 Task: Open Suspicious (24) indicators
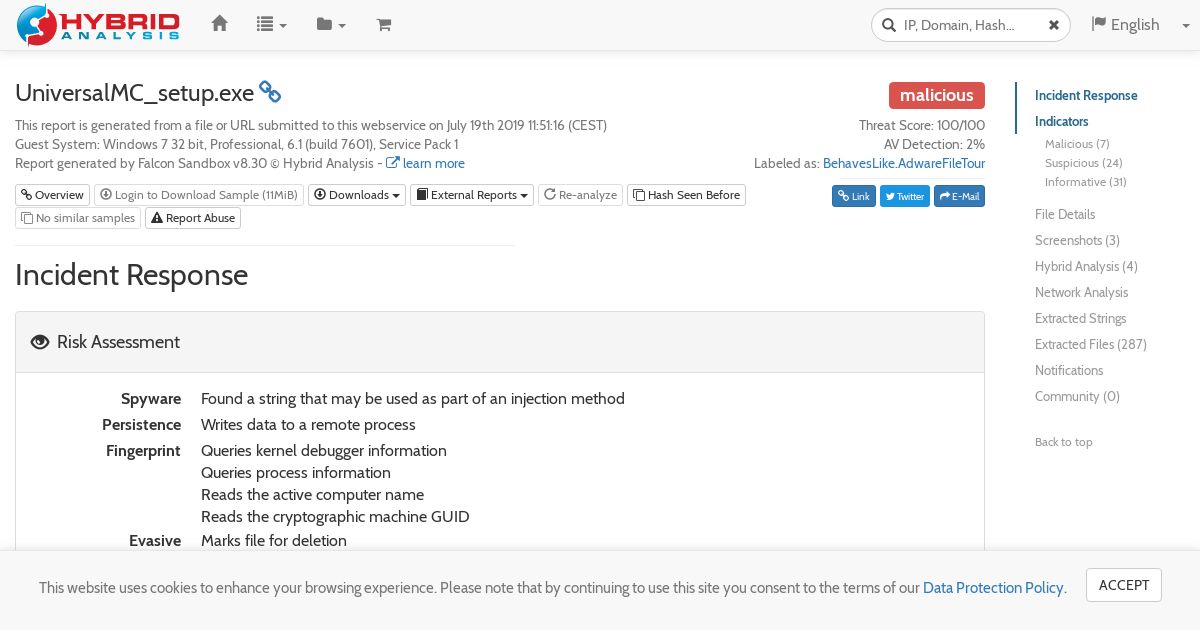click(1083, 163)
